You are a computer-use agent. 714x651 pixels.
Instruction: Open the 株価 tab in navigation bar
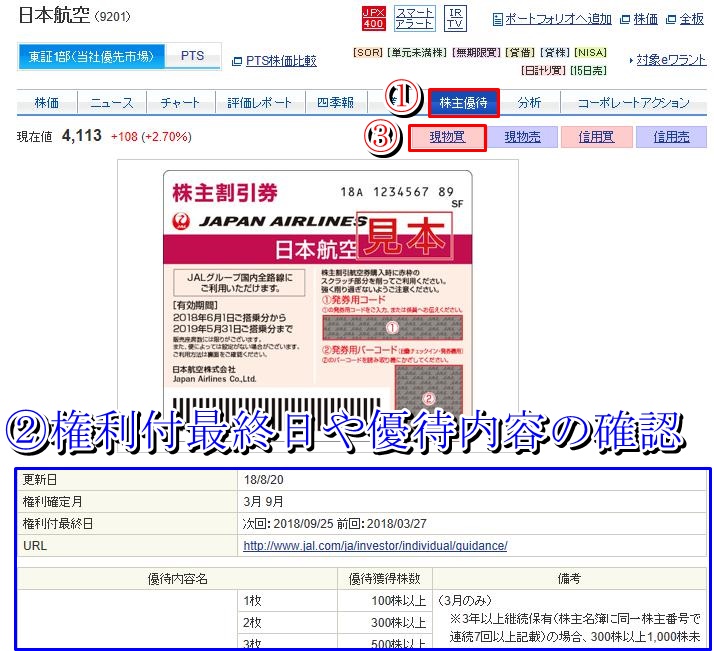pyautogui.click(x=46, y=102)
